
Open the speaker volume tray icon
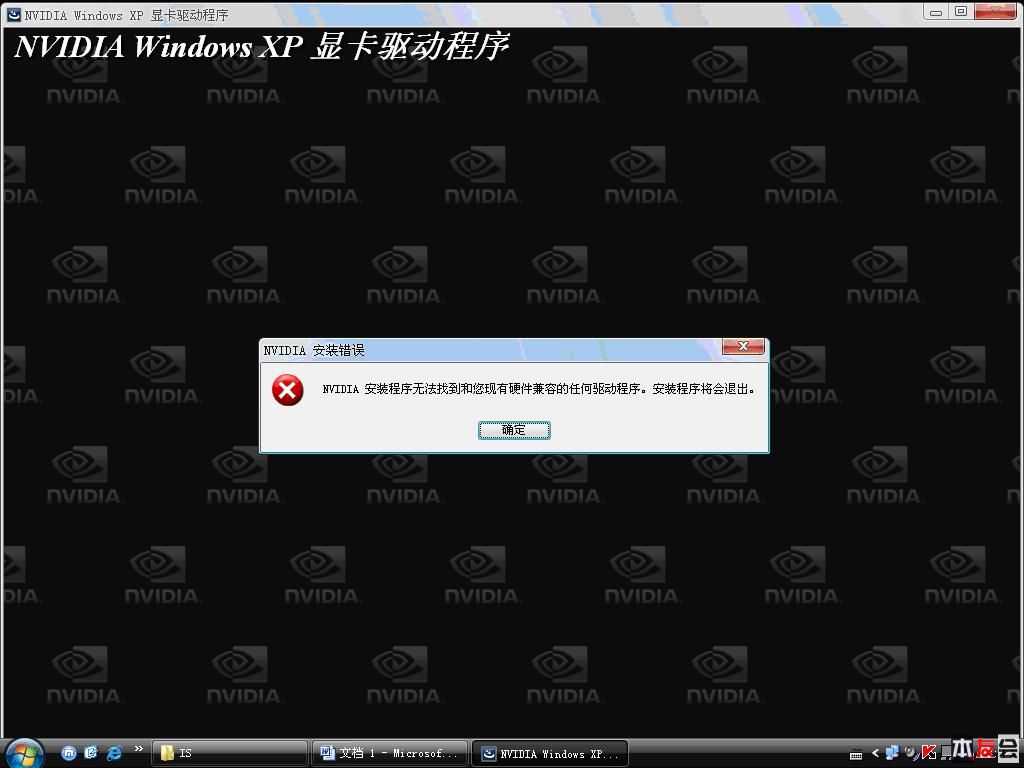pyautogui.click(x=910, y=753)
